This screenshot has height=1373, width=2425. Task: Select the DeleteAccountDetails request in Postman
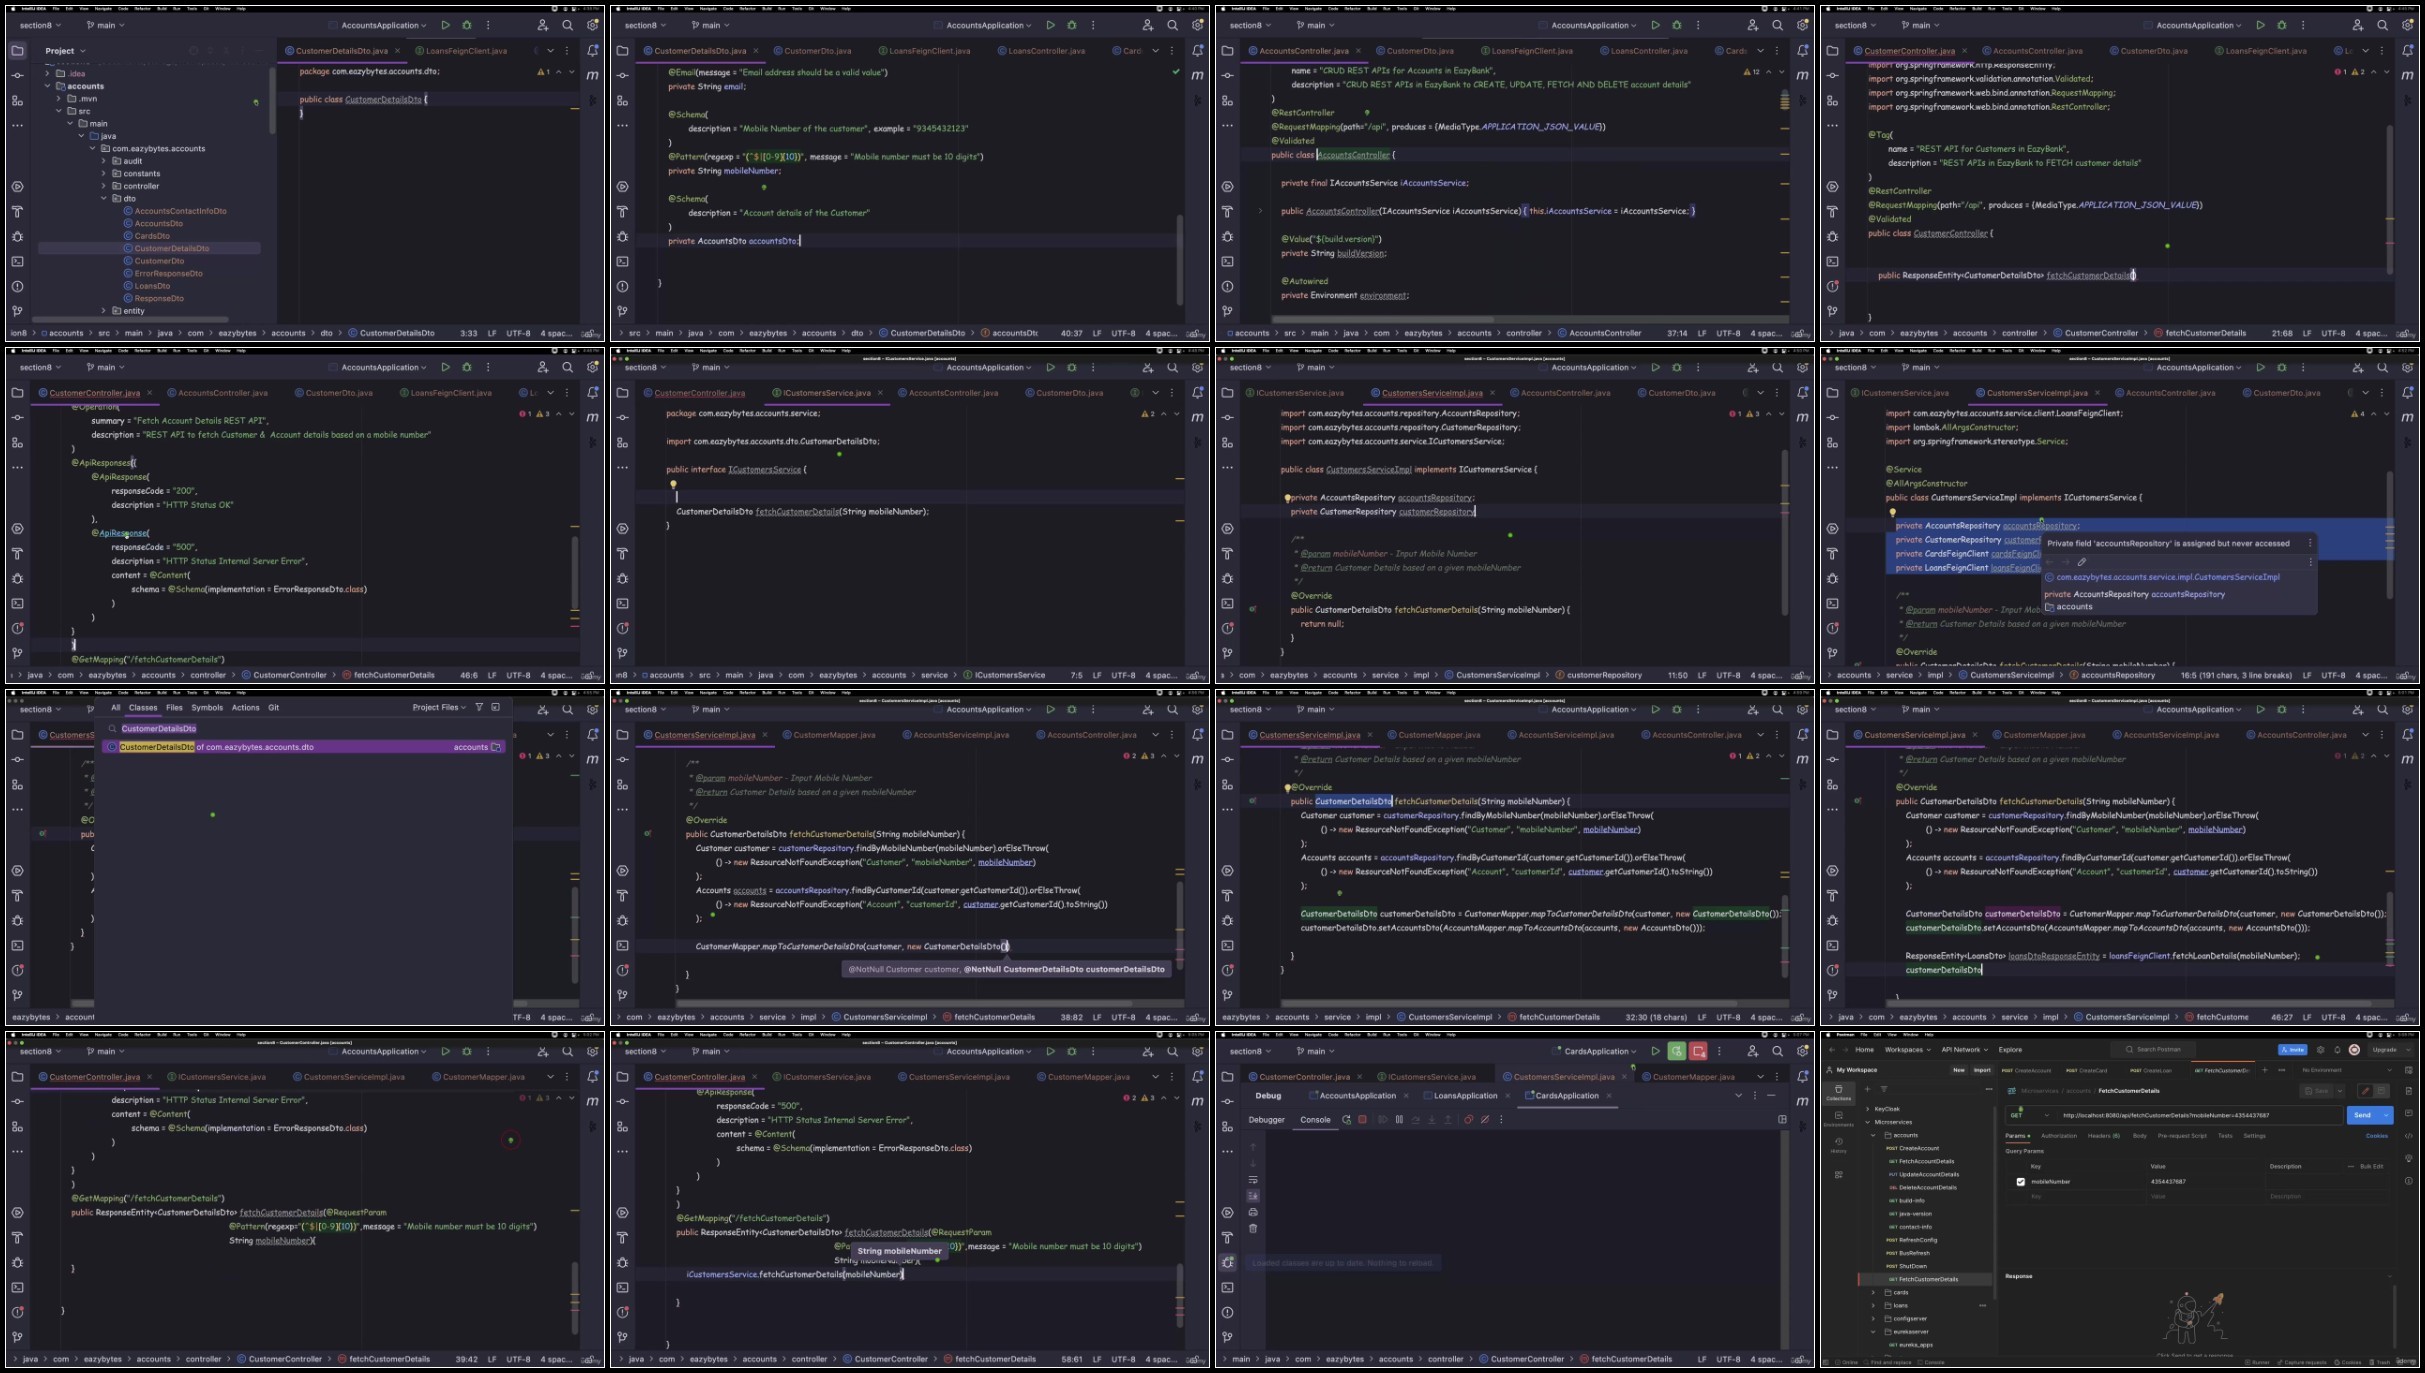pos(1924,1187)
